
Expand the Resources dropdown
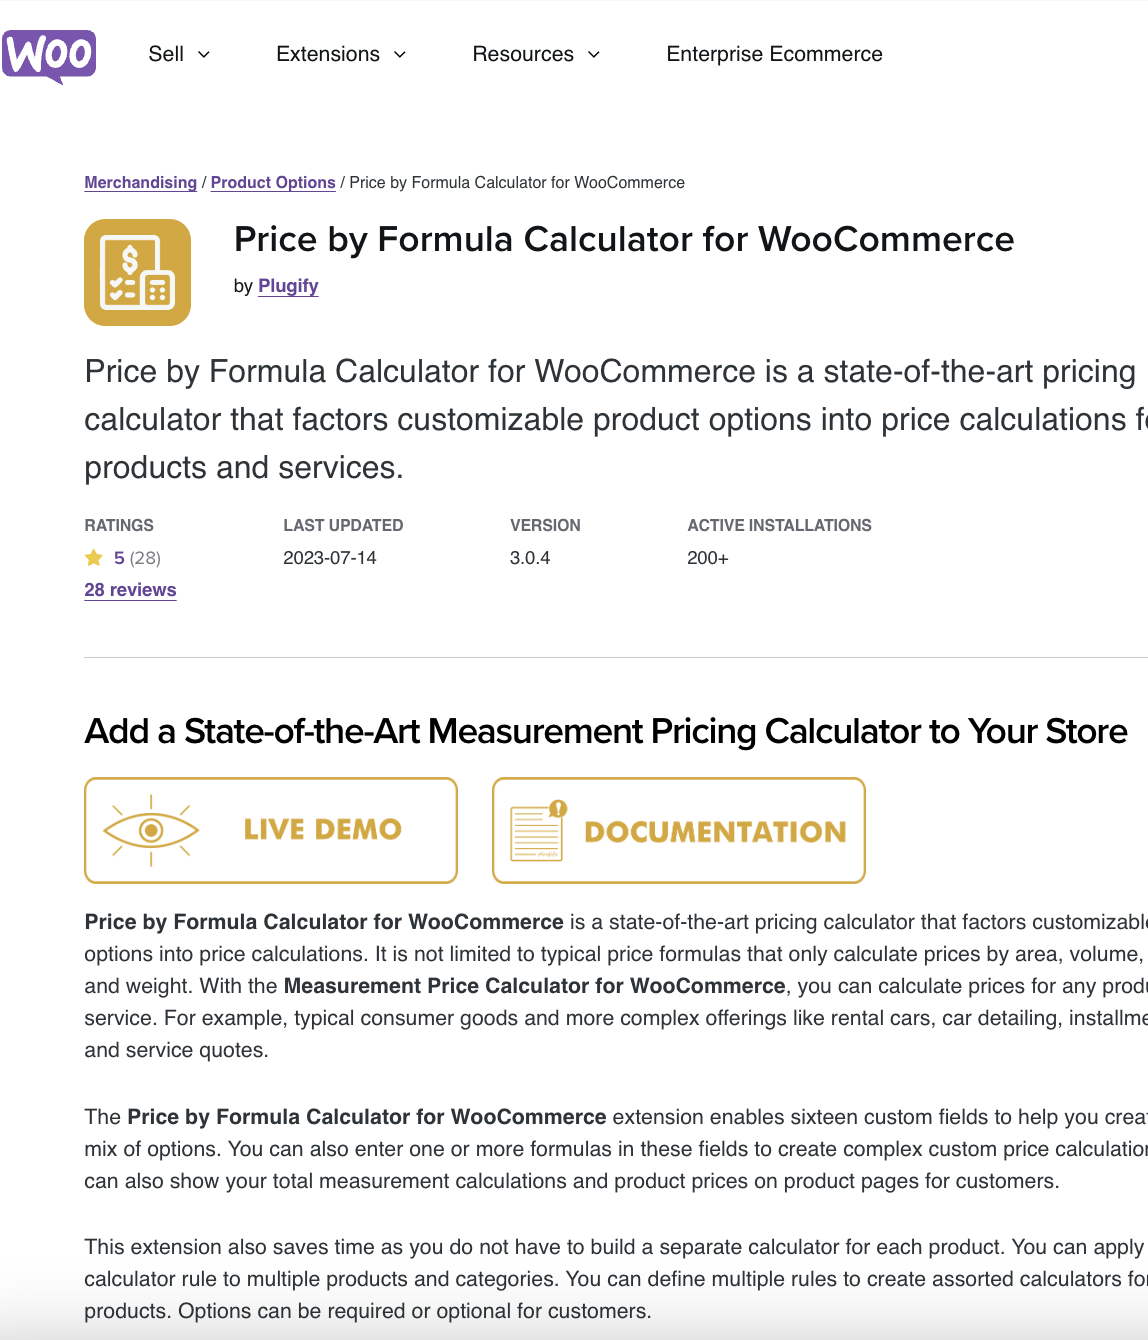(x=536, y=55)
